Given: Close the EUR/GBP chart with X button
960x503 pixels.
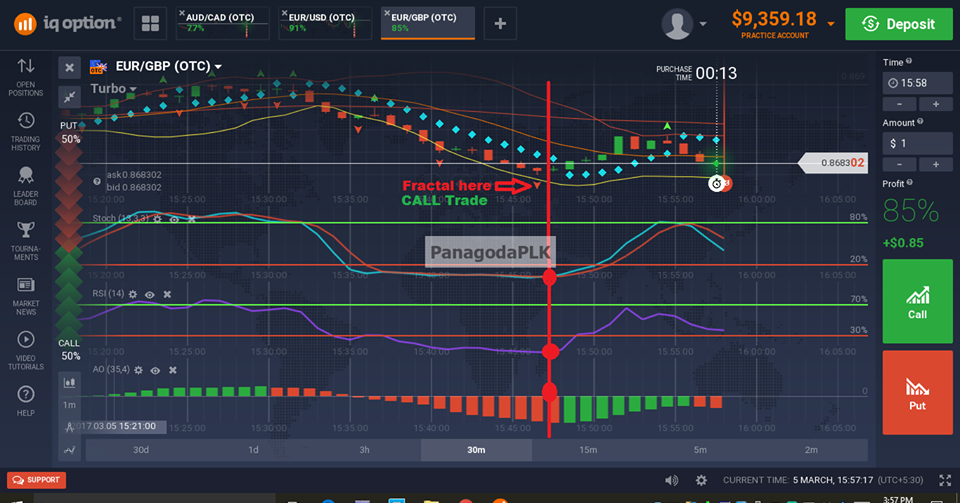Looking at the screenshot, I should click(69, 68).
